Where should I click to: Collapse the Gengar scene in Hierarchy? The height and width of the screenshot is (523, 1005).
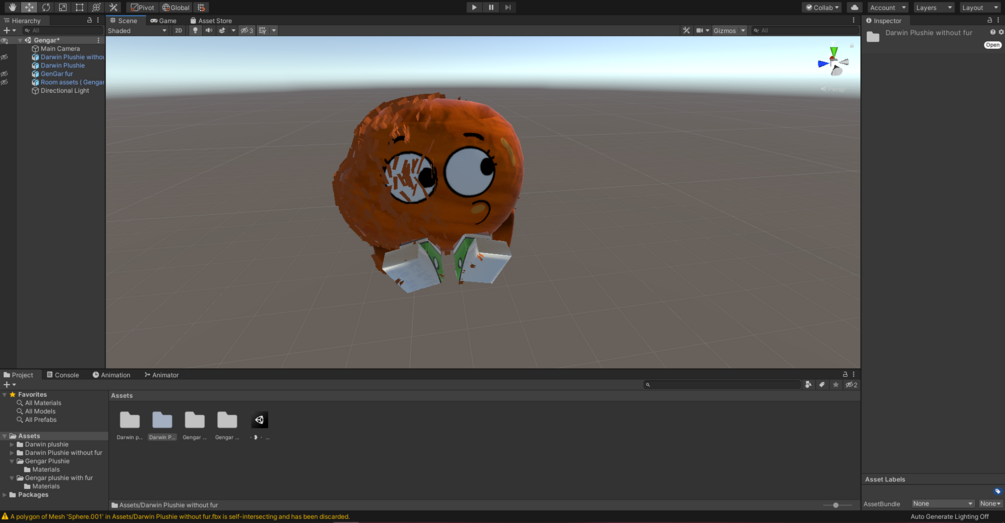(20, 40)
